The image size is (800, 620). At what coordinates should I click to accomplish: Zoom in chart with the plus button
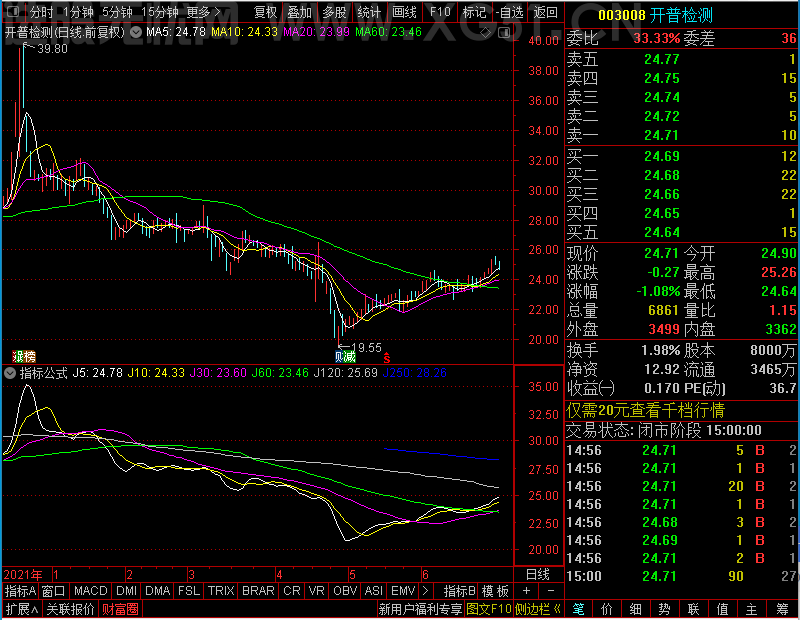tap(527, 591)
